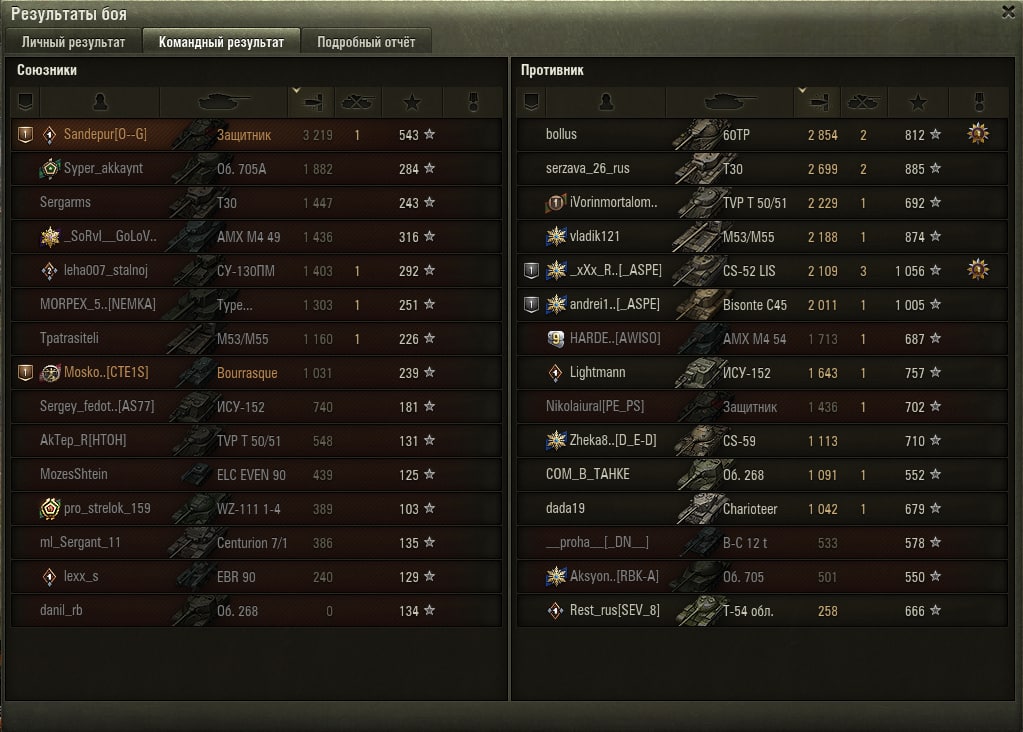Open the Личный результат tab
The height and width of the screenshot is (732, 1023).
(73, 42)
